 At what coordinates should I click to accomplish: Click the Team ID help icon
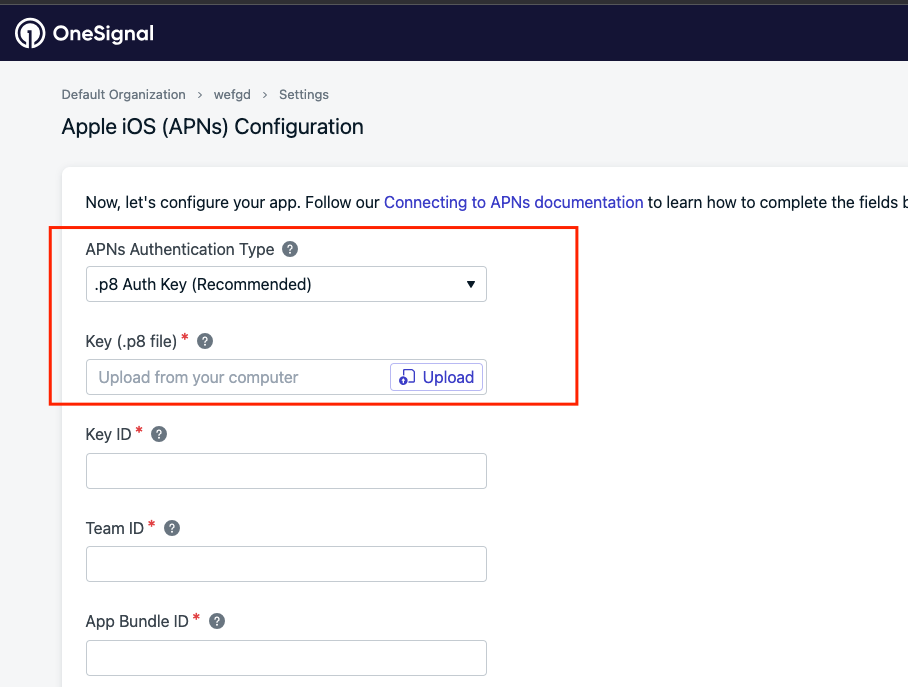tap(172, 528)
